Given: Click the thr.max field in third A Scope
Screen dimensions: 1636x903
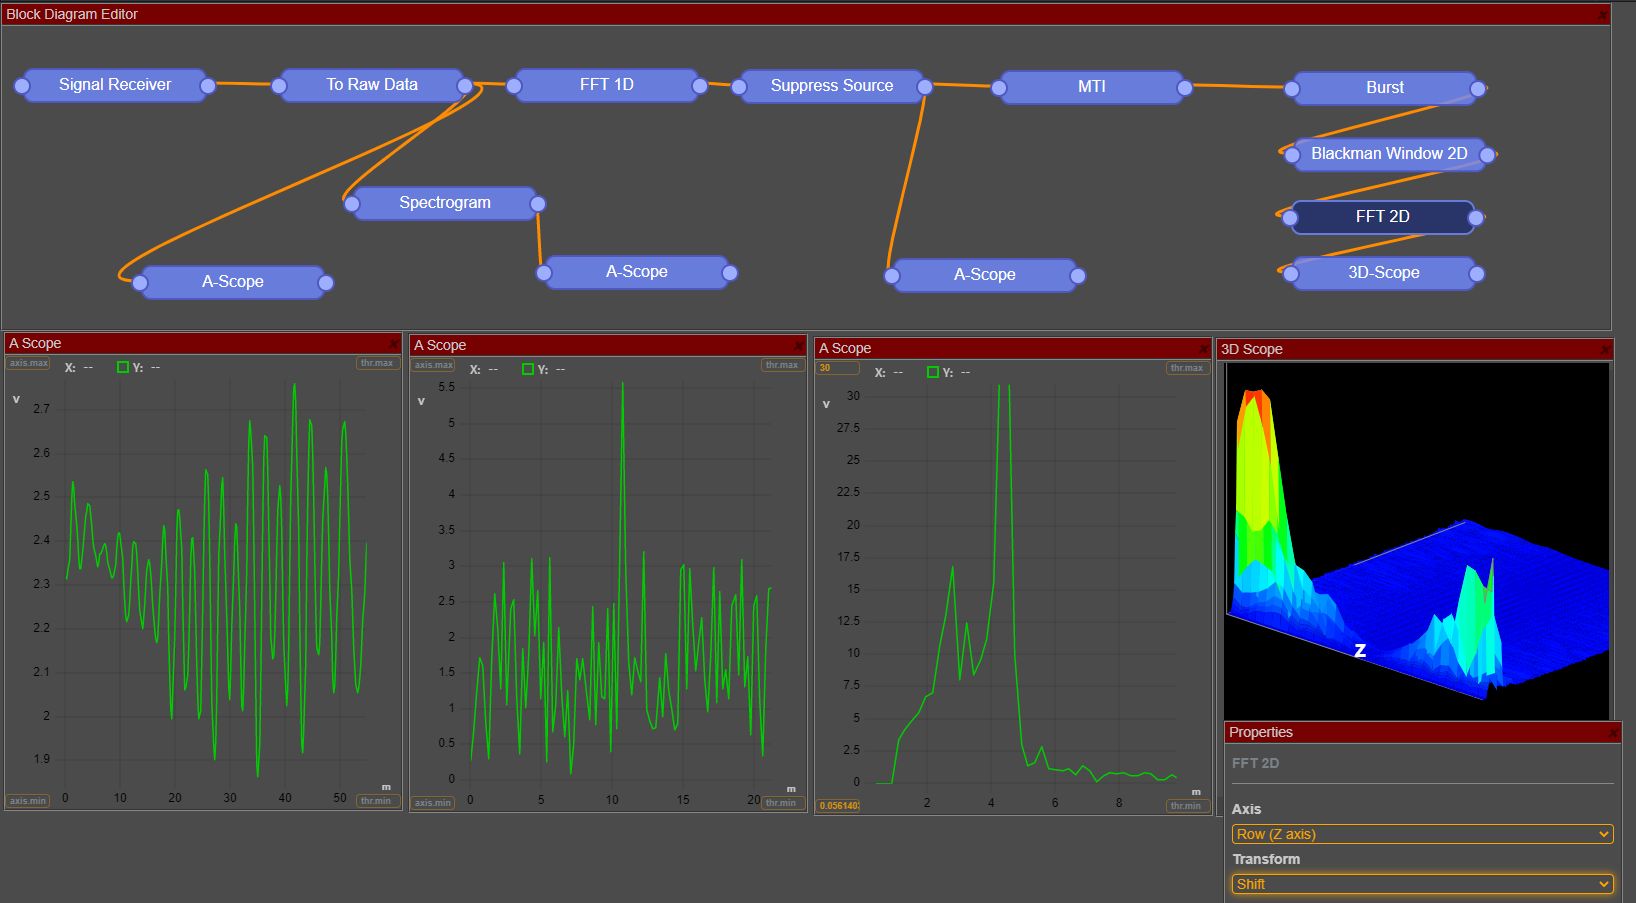Looking at the screenshot, I should click(x=1186, y=368).
